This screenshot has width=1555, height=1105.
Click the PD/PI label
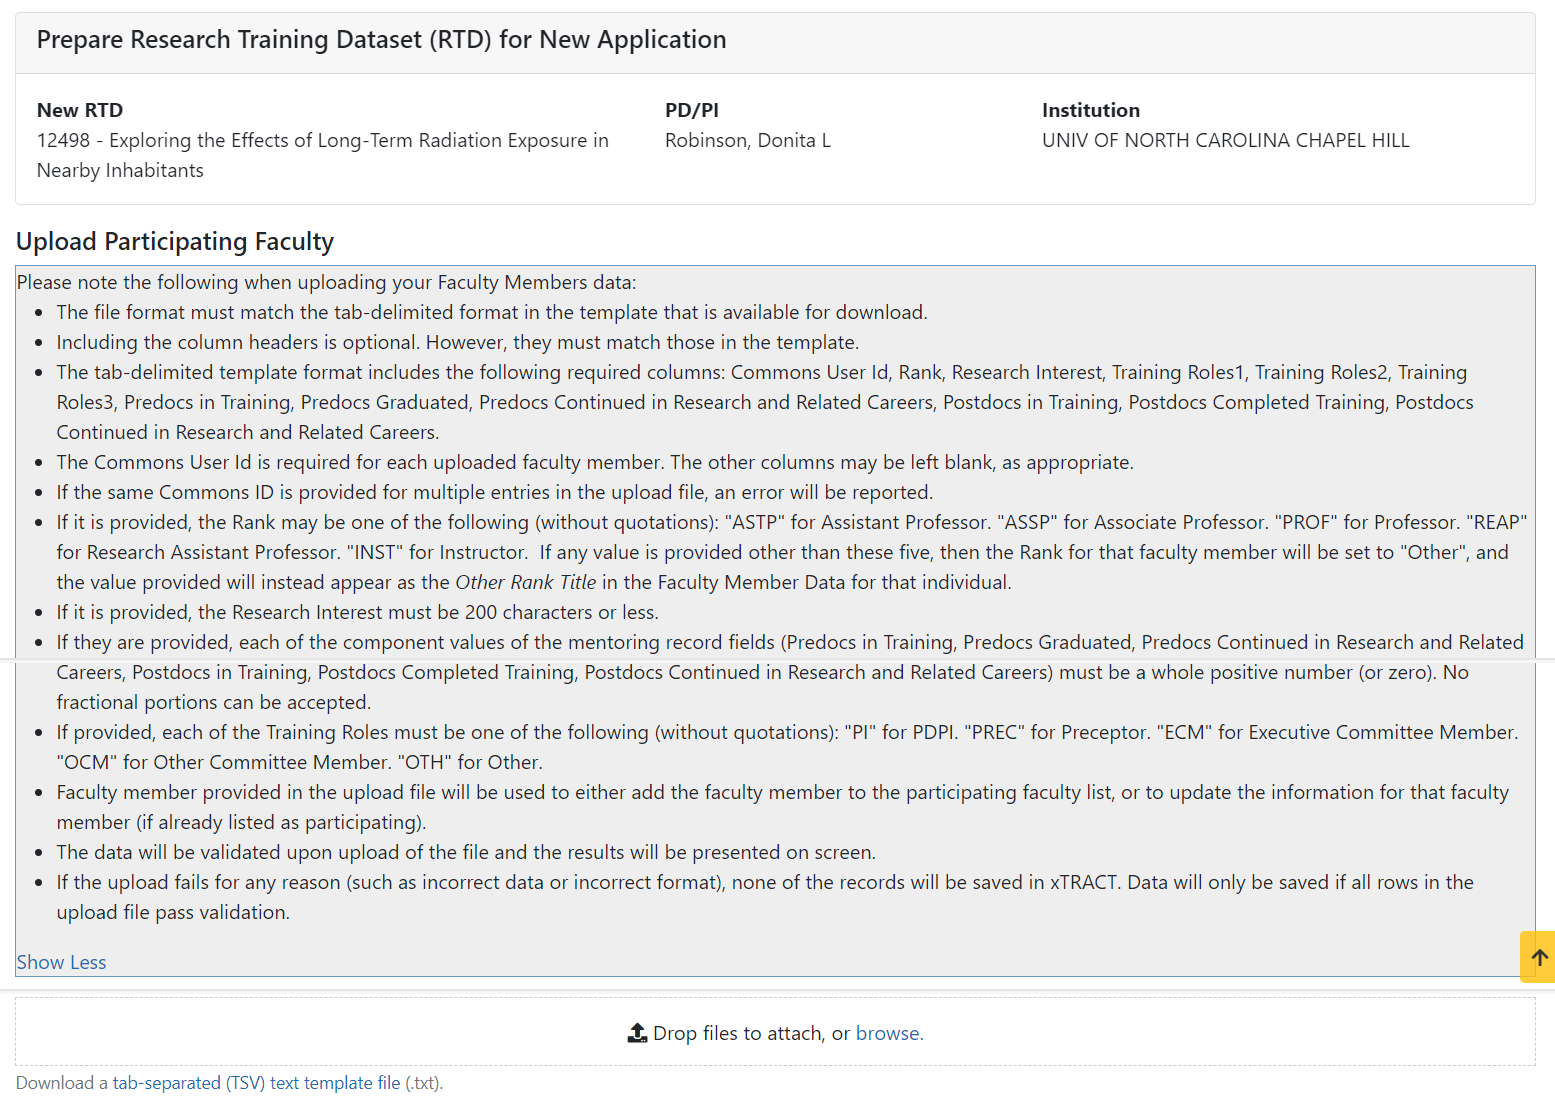pyautogui.click(x=691, y=111)
